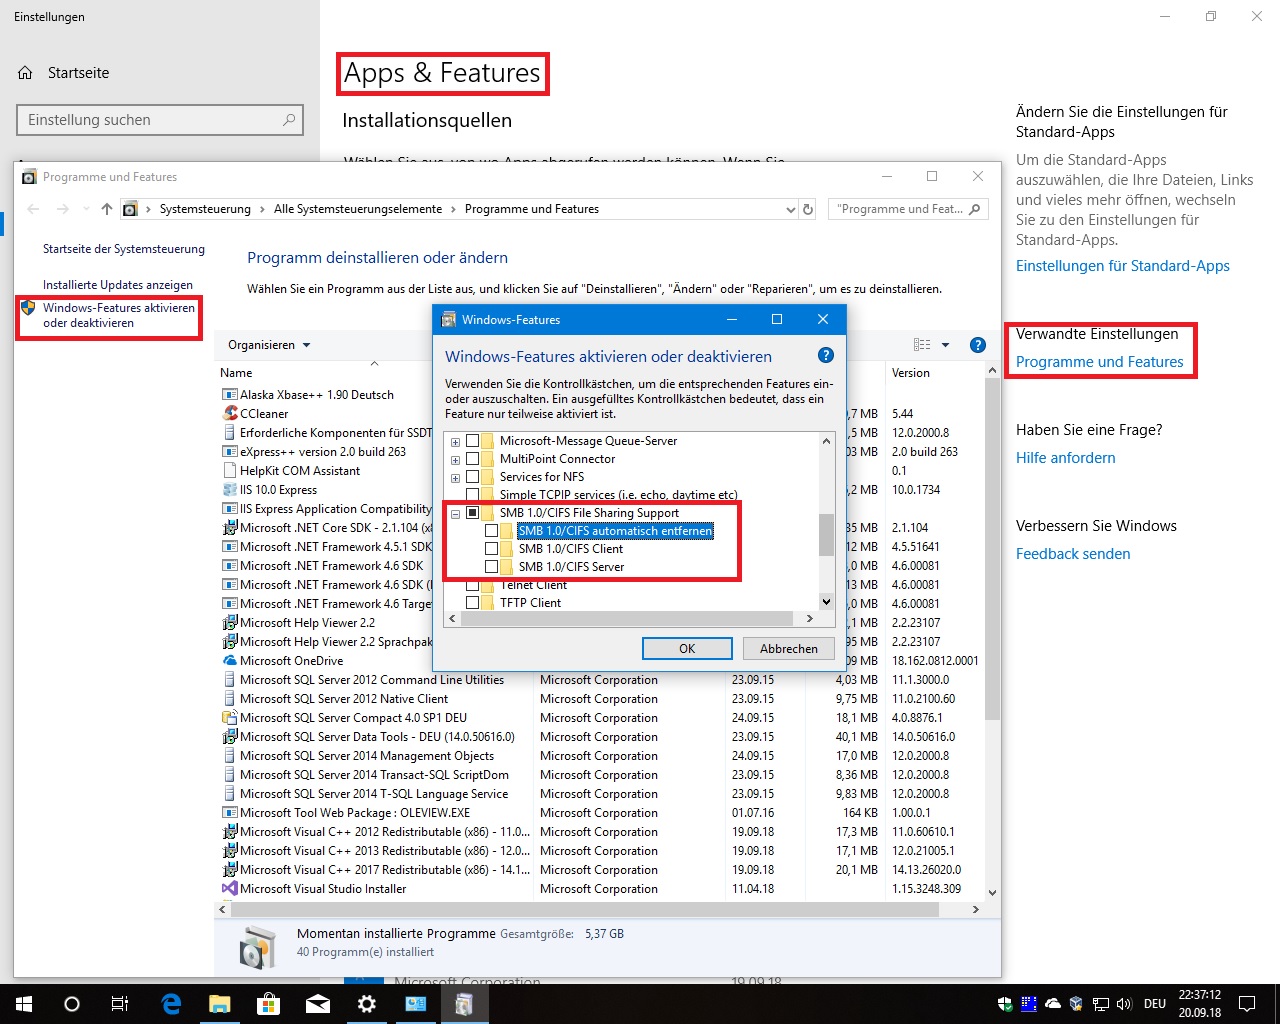Open Task View on taskbar
This screenshot has width=1280, height=1024.
120,1004
